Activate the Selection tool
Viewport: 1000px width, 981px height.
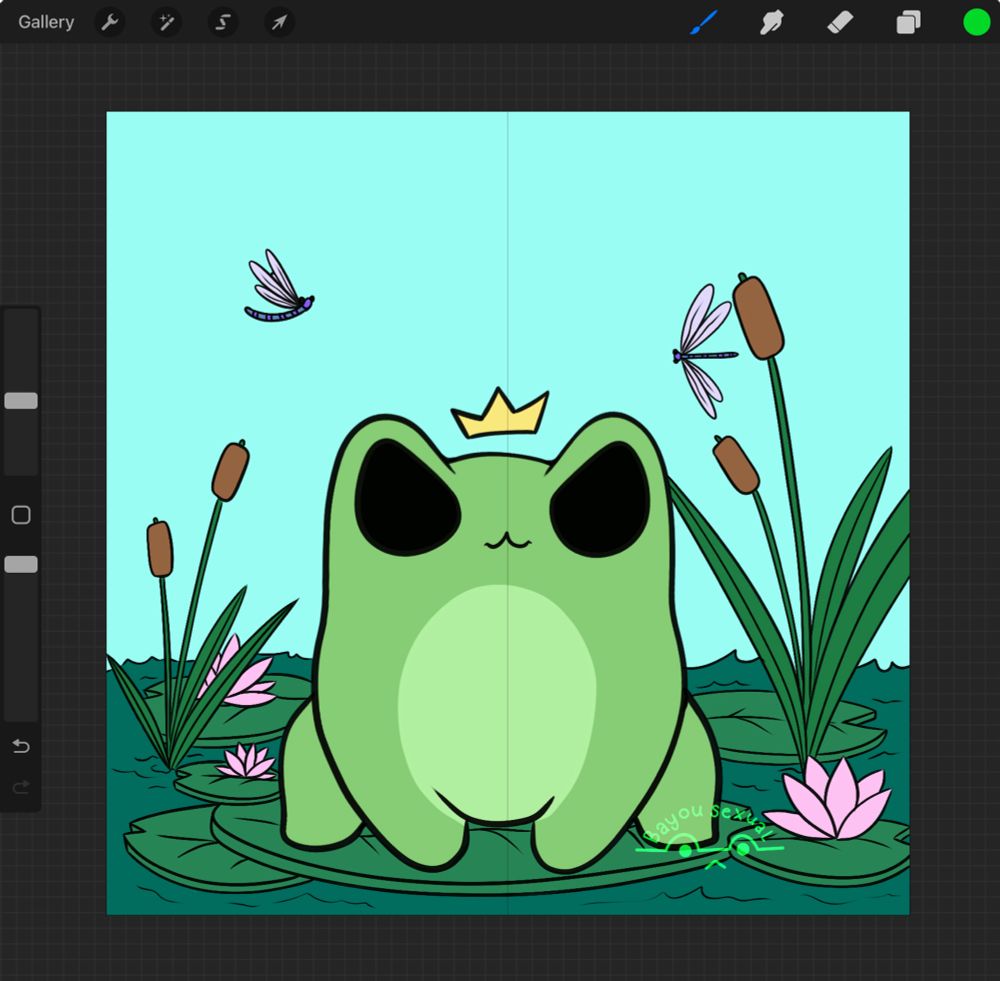[223, 22]
